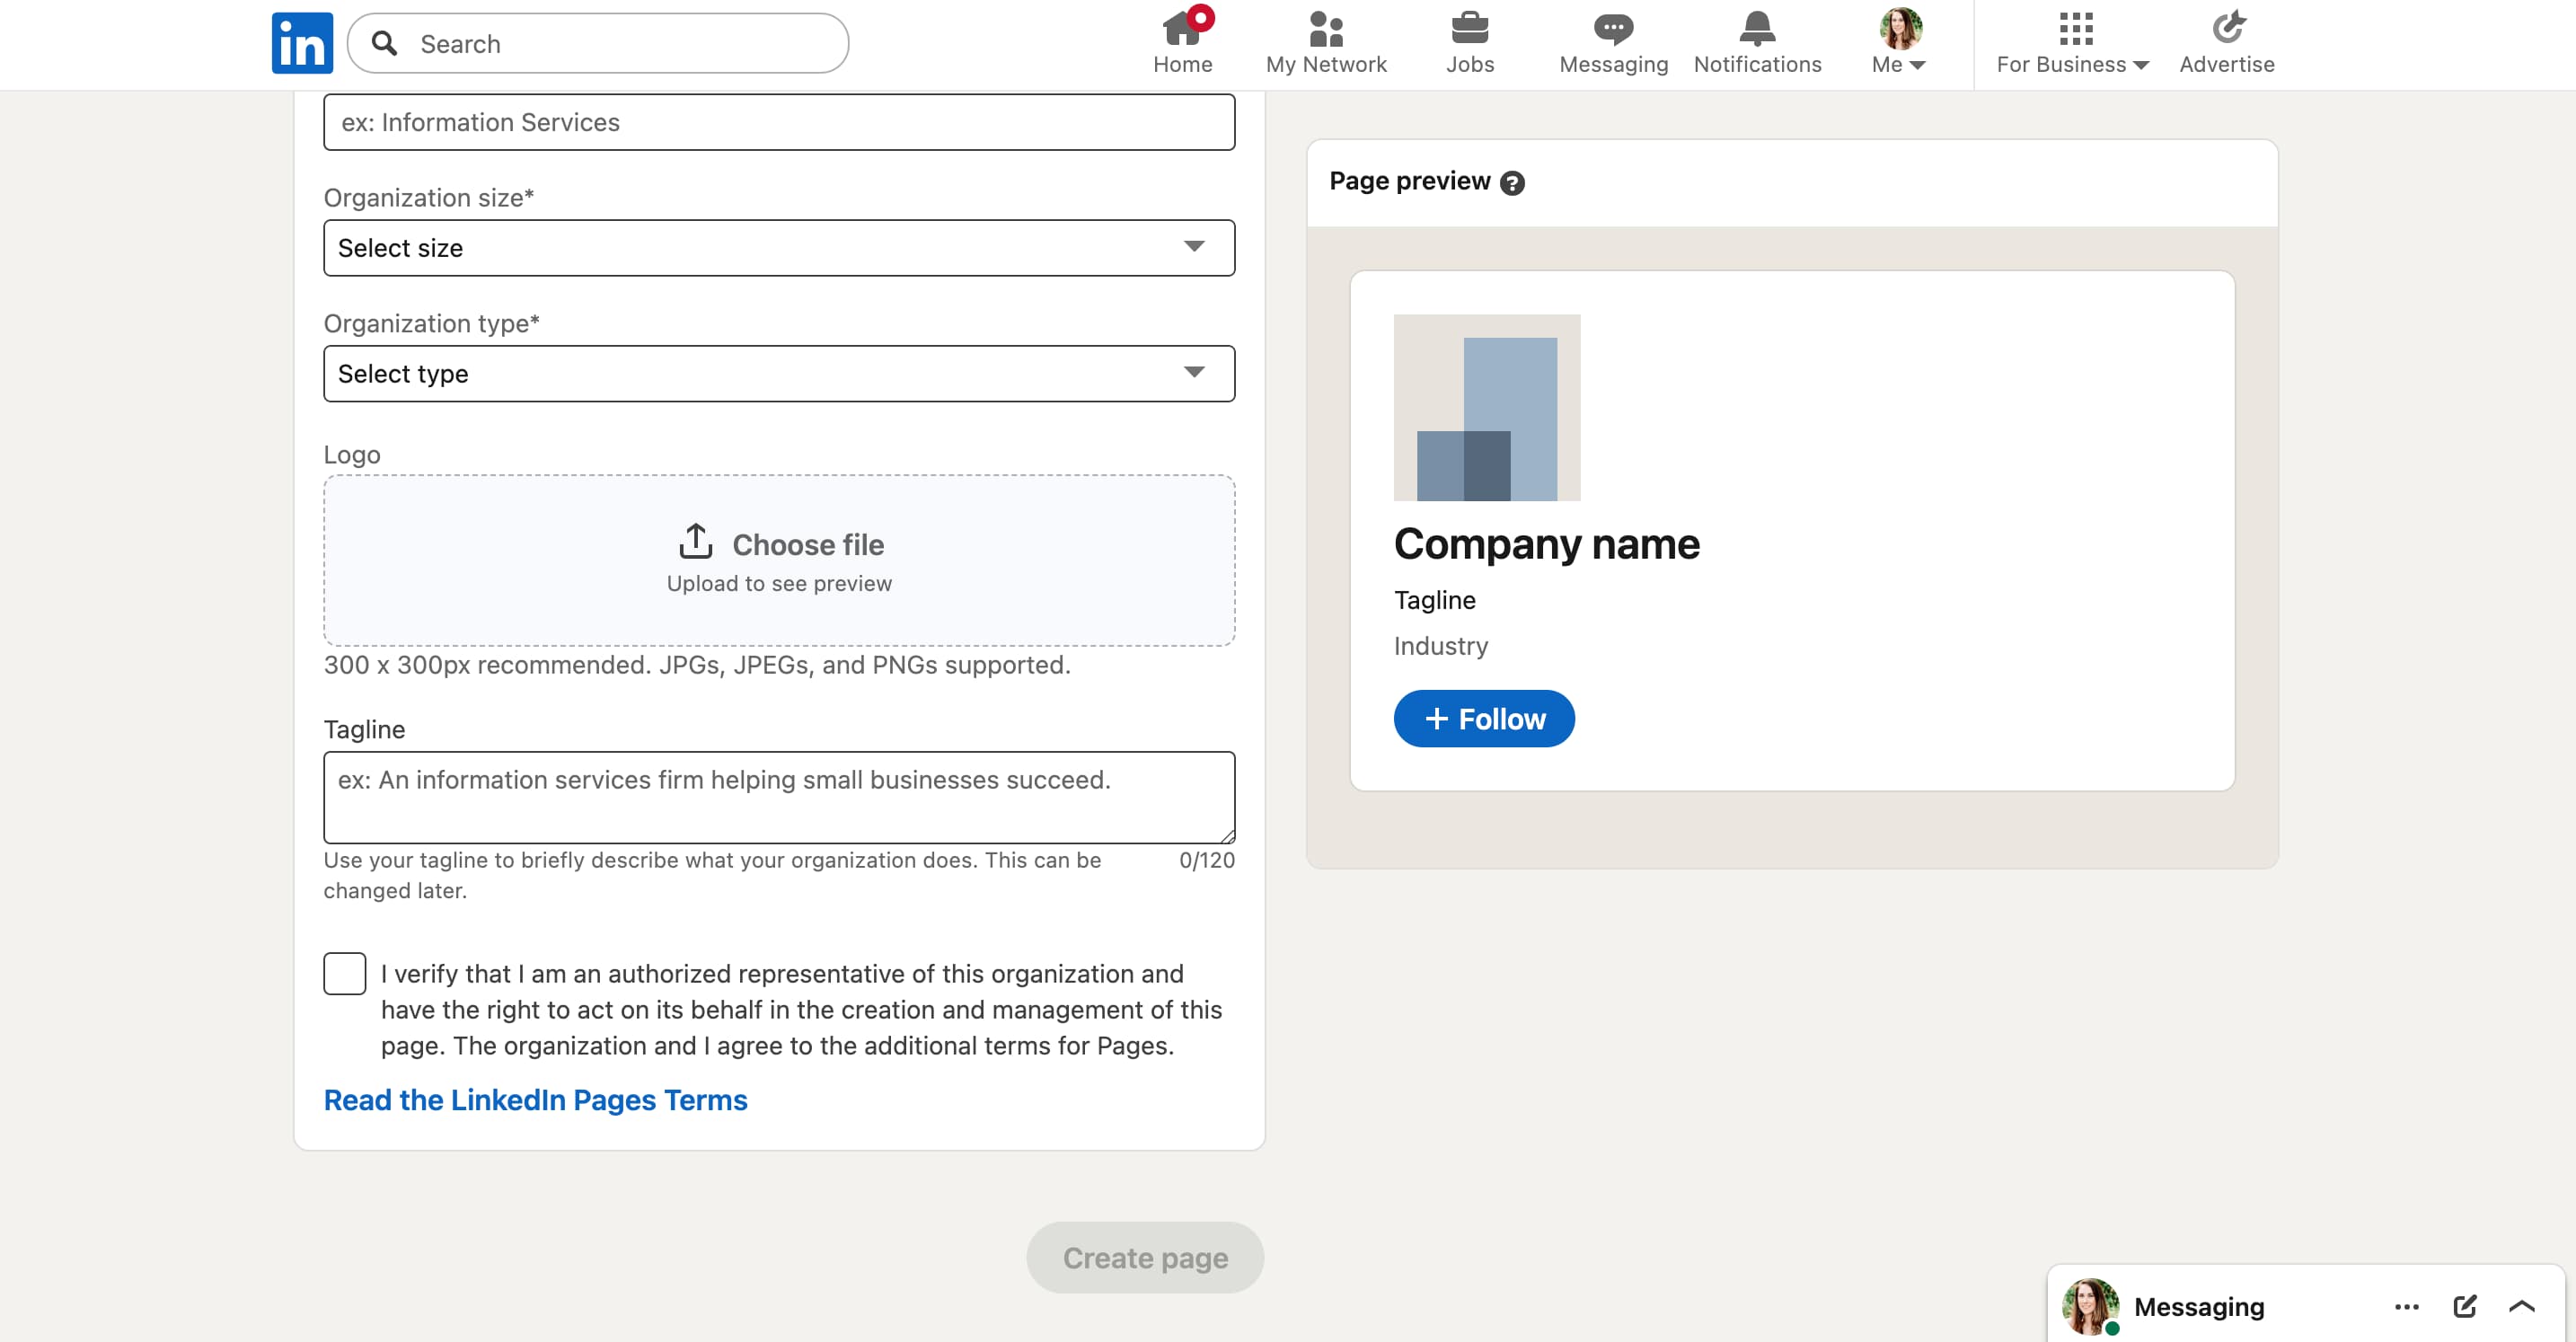Click the Page preview help icon
Image resolution: width=2576 pixels, height=1342 pixels.
coord(1513,182)
